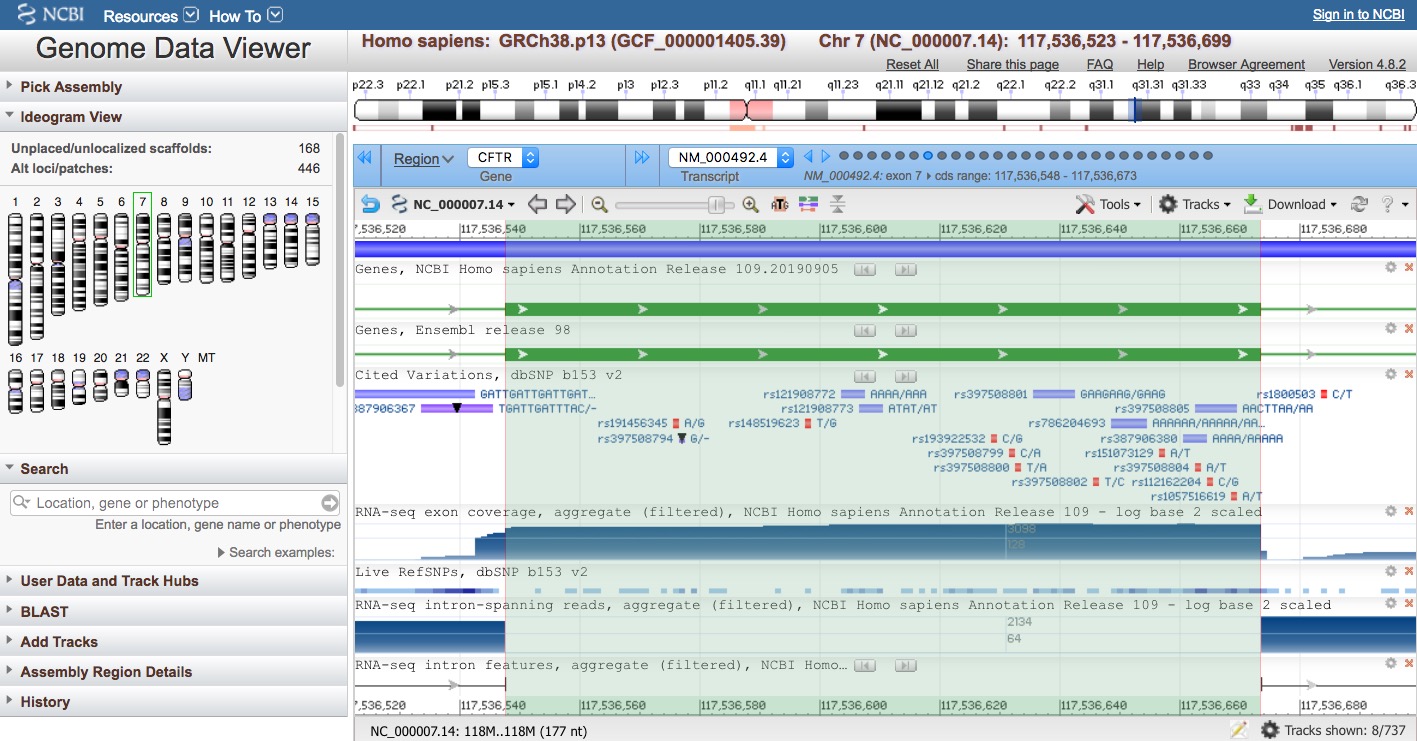
Task: Click the Tracks shown gear icon in footer
Action: pyautogui.click(x=1270, y=729)
